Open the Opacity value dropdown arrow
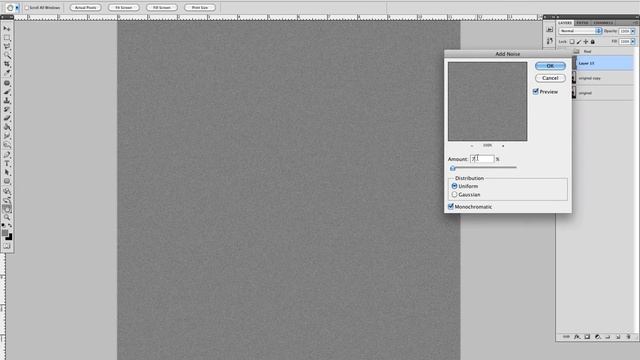This screenshot has width=640, height=360. (633, 31)
